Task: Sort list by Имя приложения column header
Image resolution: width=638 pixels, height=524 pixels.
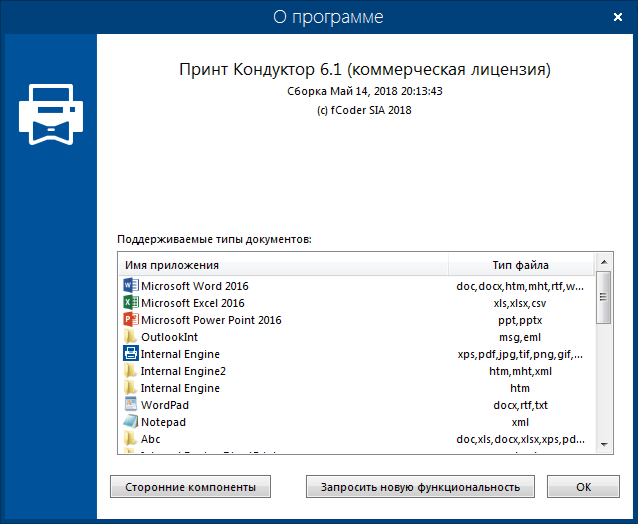Action: coord(283,265)
